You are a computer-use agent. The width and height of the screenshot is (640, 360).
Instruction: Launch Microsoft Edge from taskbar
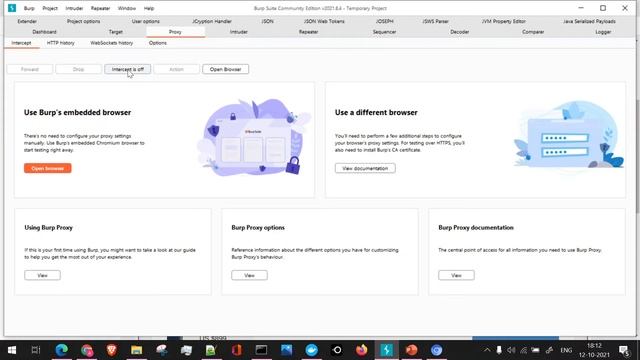coord(62,350)
